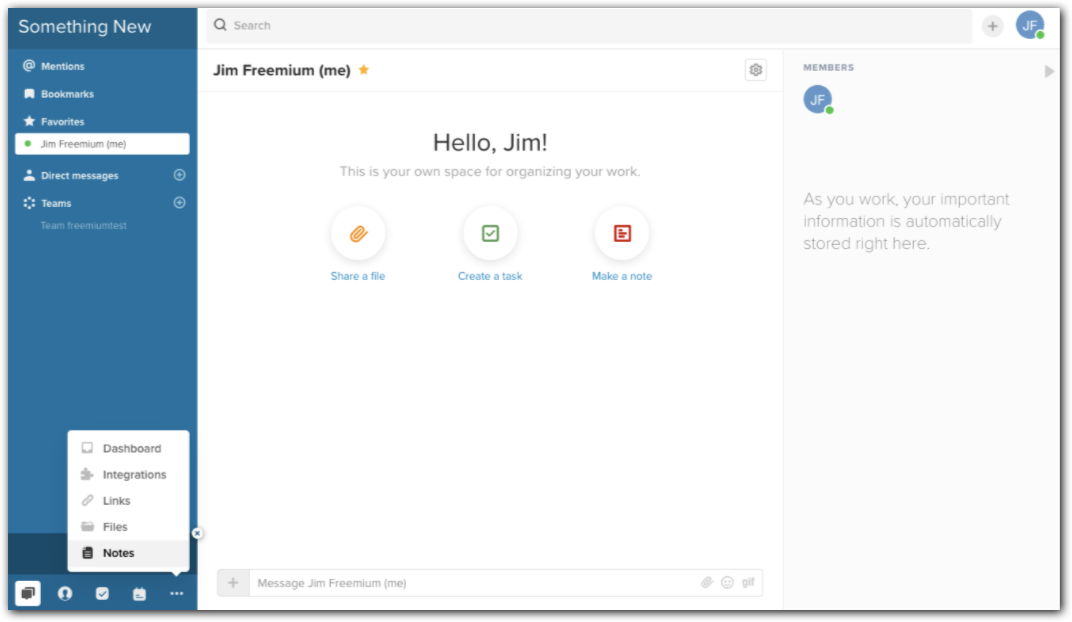Select Notes from the popup menu
Image resolution: width=1072 pixels, height=622 pixels.
pos(118,552)
